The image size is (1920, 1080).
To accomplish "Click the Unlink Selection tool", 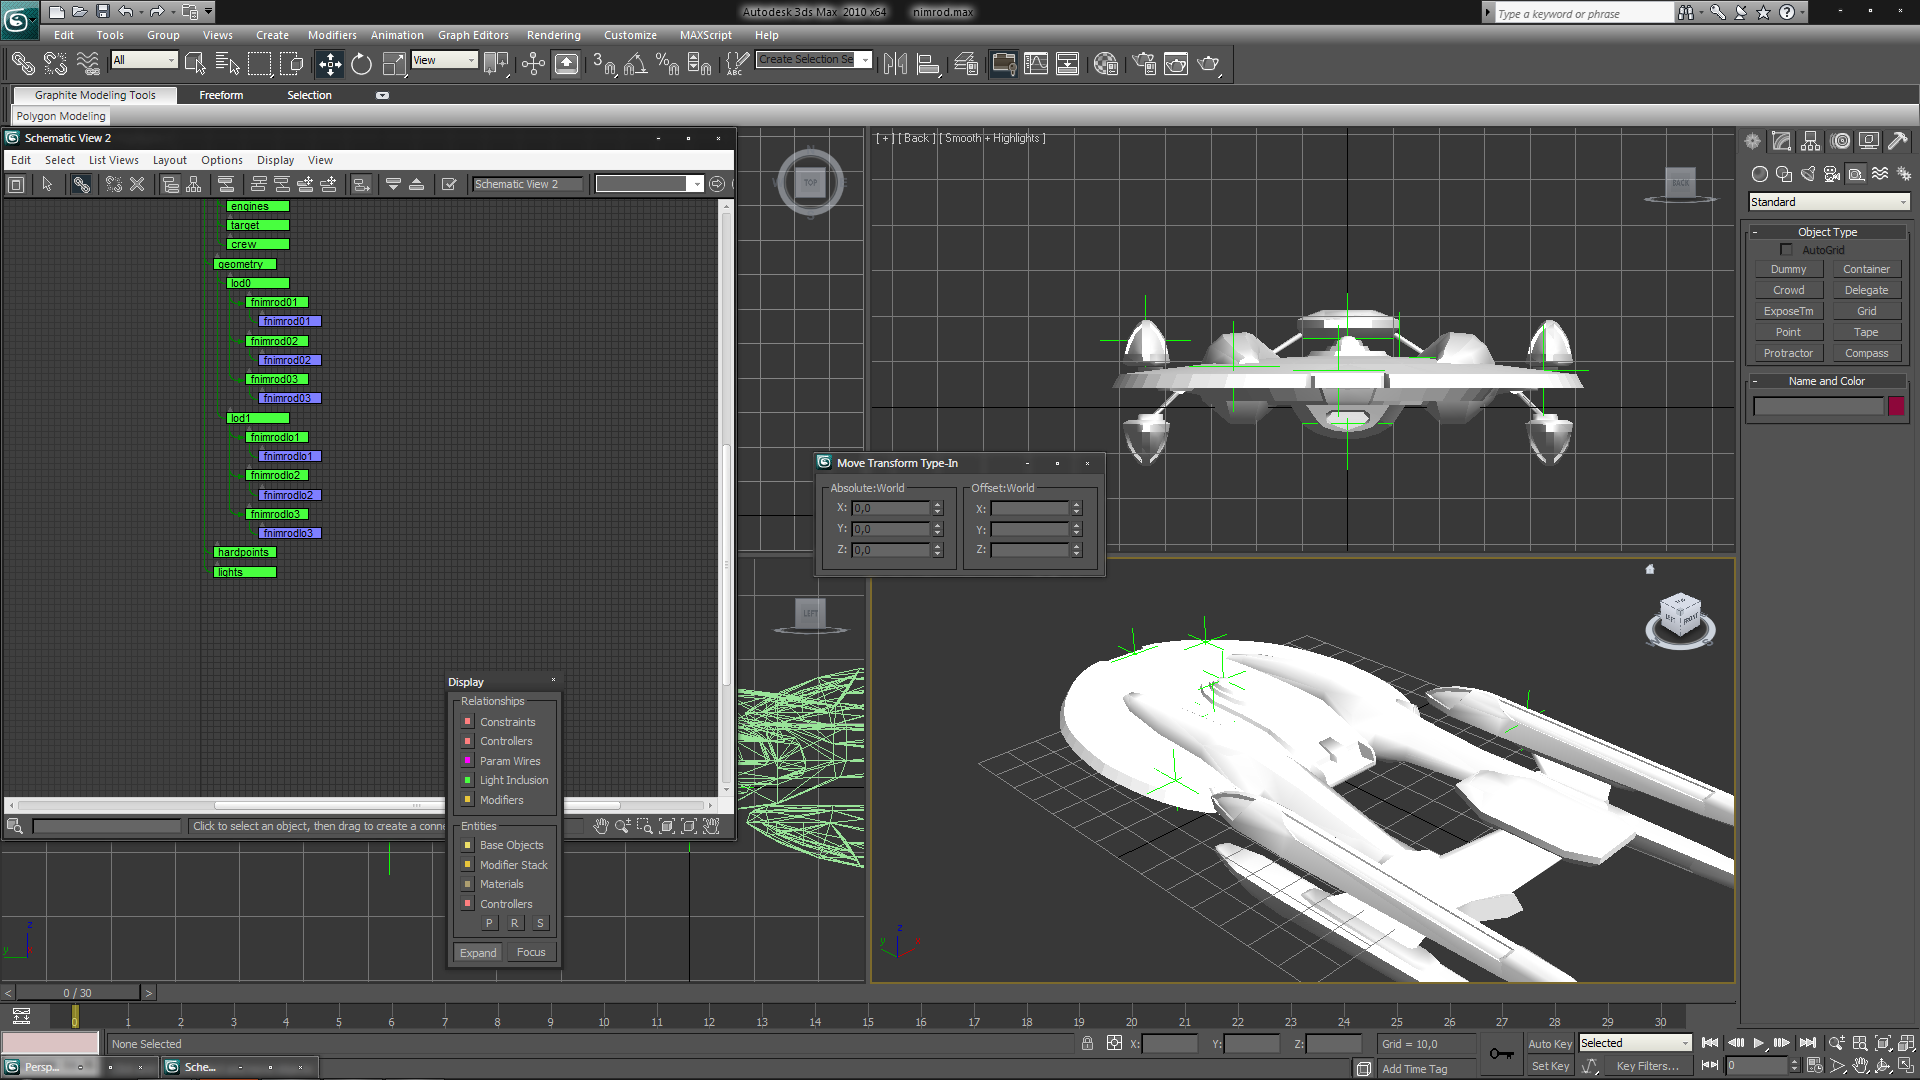I will [55, 64].
